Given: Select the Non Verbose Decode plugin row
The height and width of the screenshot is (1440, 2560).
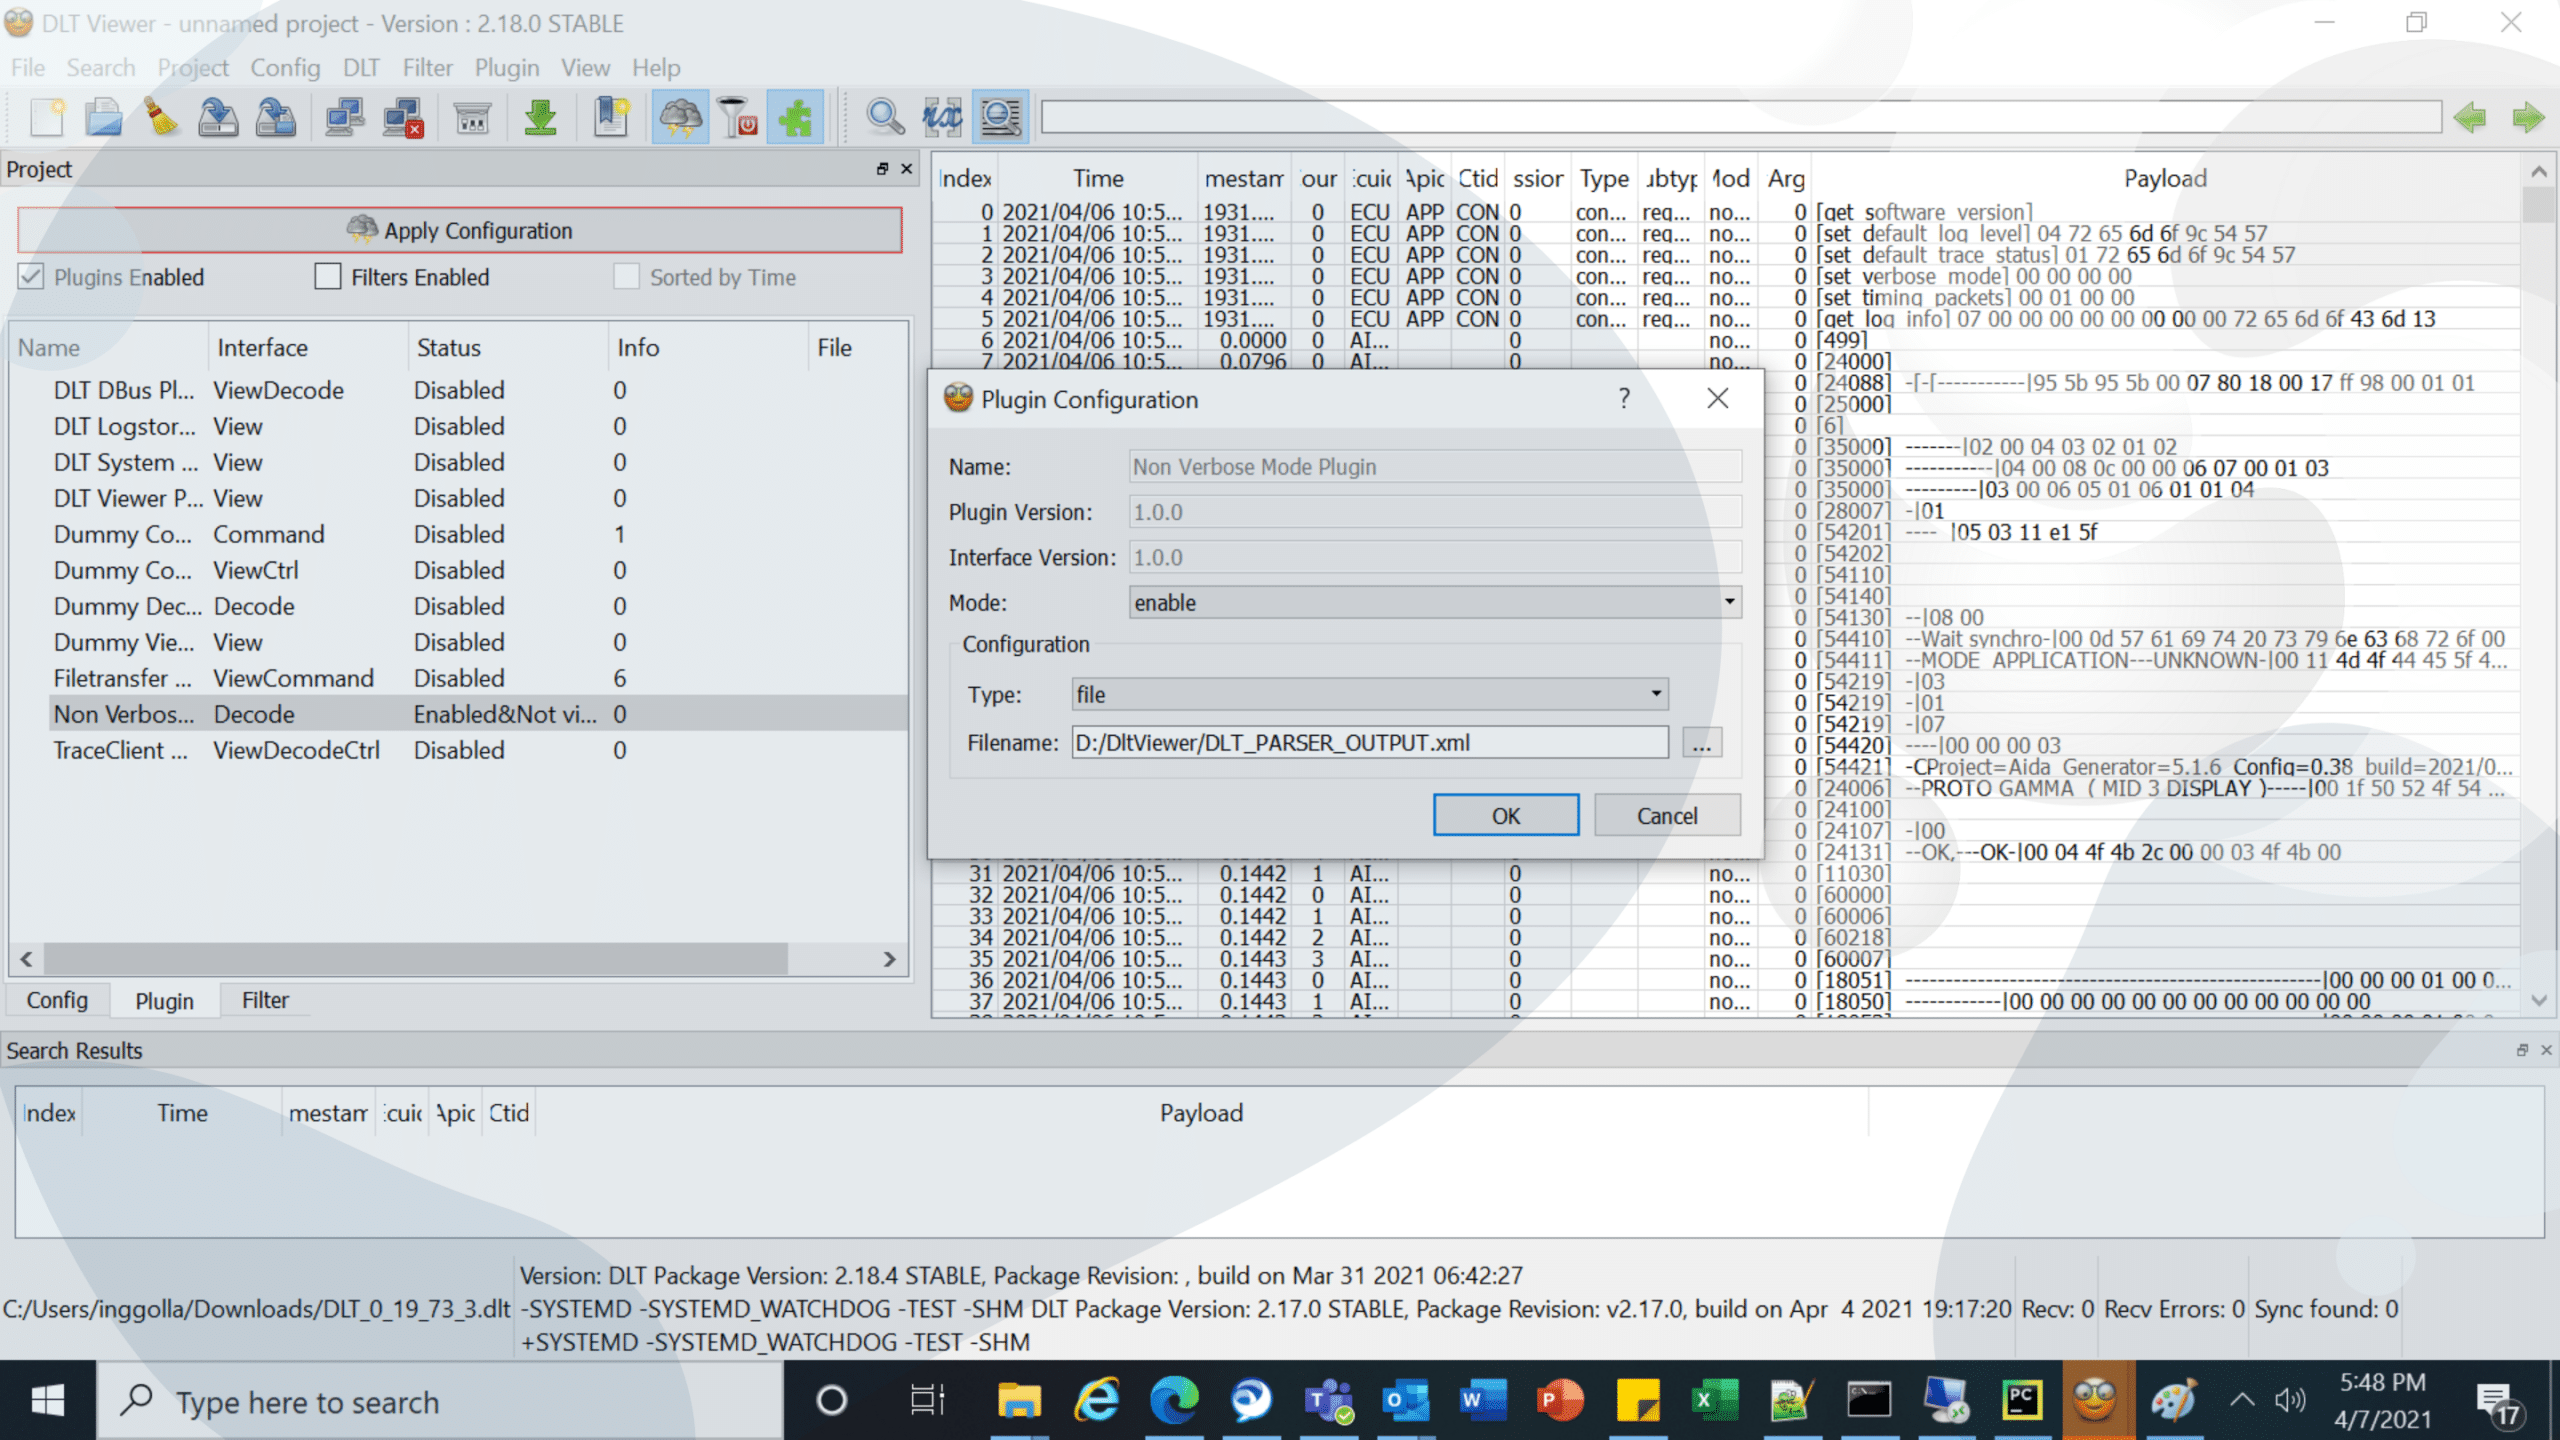Looking at the screenshot, I should [478, 714].
